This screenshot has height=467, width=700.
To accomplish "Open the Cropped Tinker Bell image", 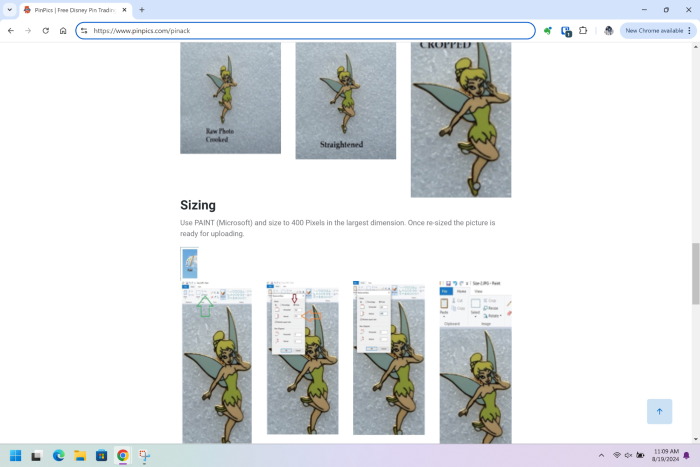I will (461, 120).
